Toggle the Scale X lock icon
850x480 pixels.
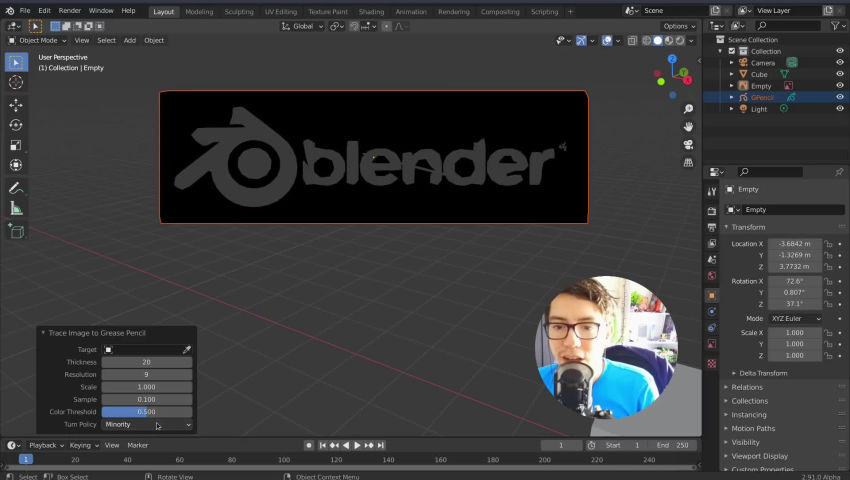(x=828, y=333)
